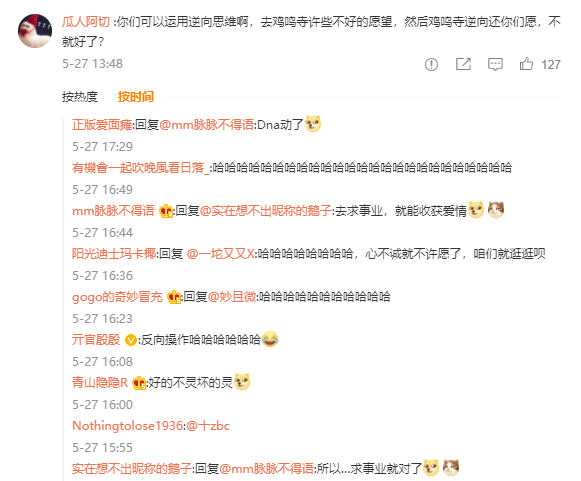Sort replies by 按时间
The width and height of the screenshot is (581, 481).
(136, 97)
